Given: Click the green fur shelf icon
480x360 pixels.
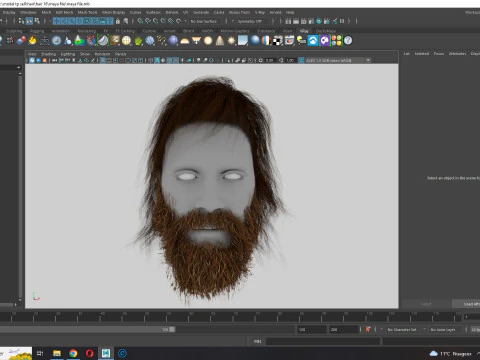Looking at the screenshot, I should click(138, 41).
